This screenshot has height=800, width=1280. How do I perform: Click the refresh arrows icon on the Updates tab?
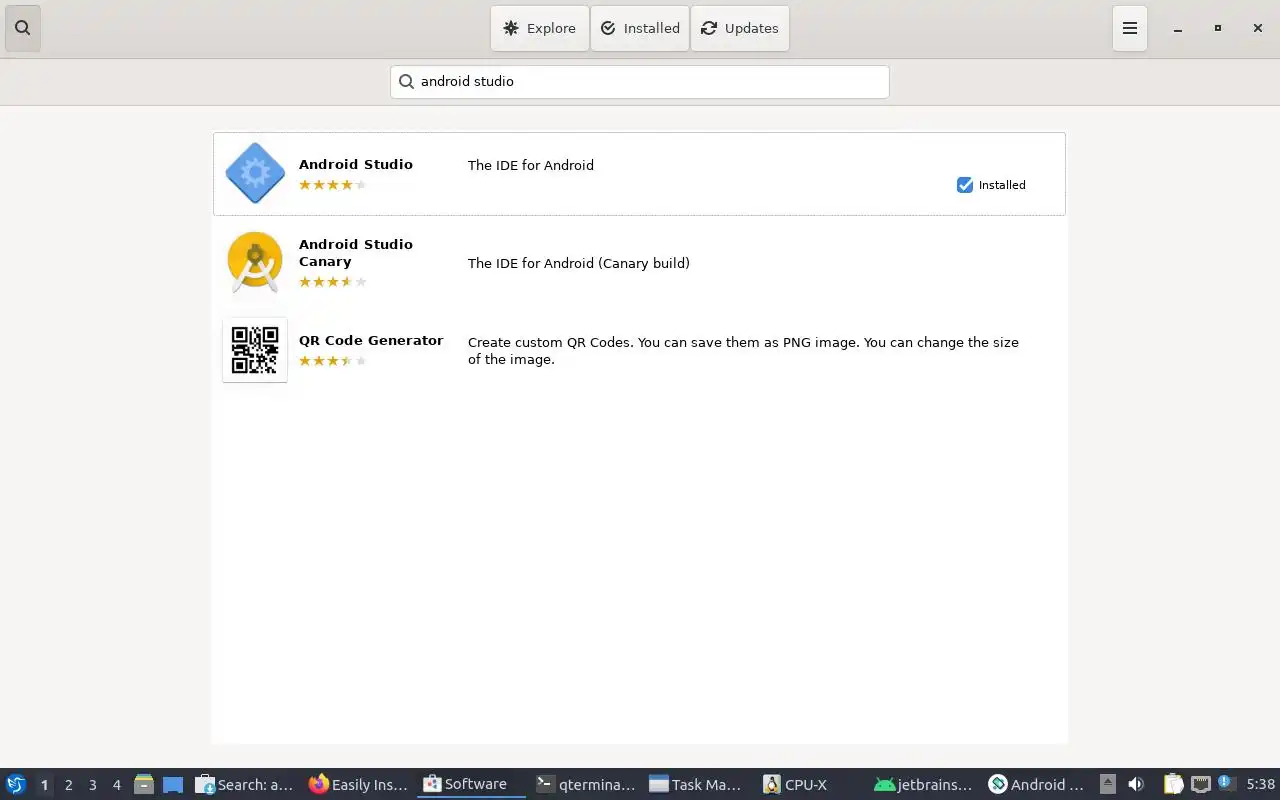click(x=709, y=28)
